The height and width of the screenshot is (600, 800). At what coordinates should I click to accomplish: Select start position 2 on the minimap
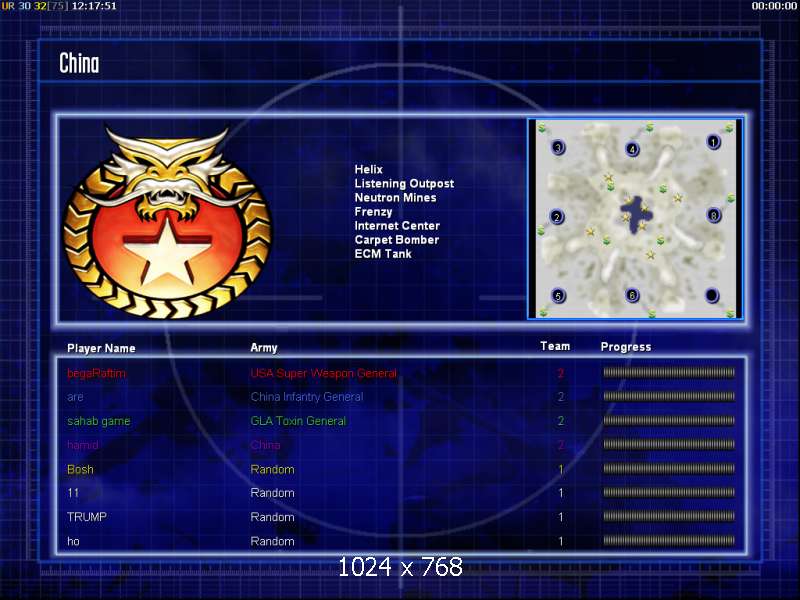[x=557, y=217]
